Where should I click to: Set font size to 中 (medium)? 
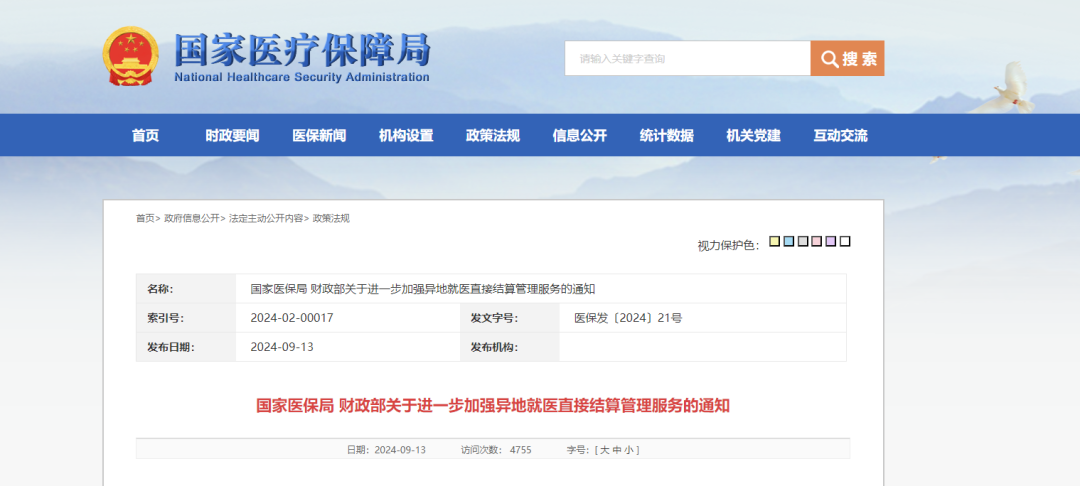617,450
